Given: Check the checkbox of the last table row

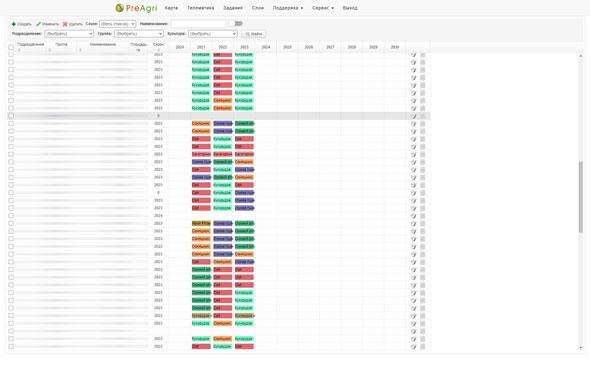Looking at the screenshot, I should (x=11, y=346).
